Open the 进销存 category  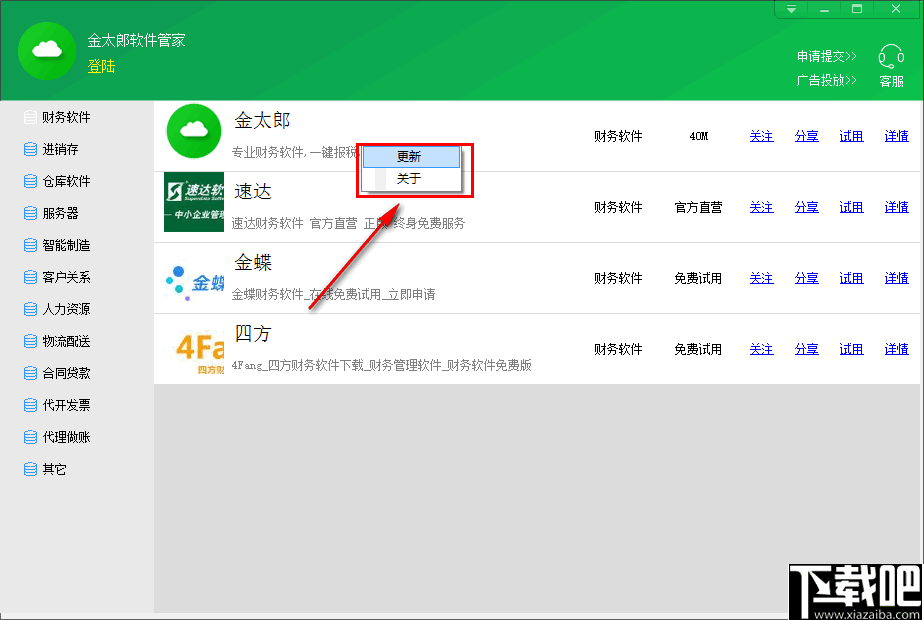[60, 149]
